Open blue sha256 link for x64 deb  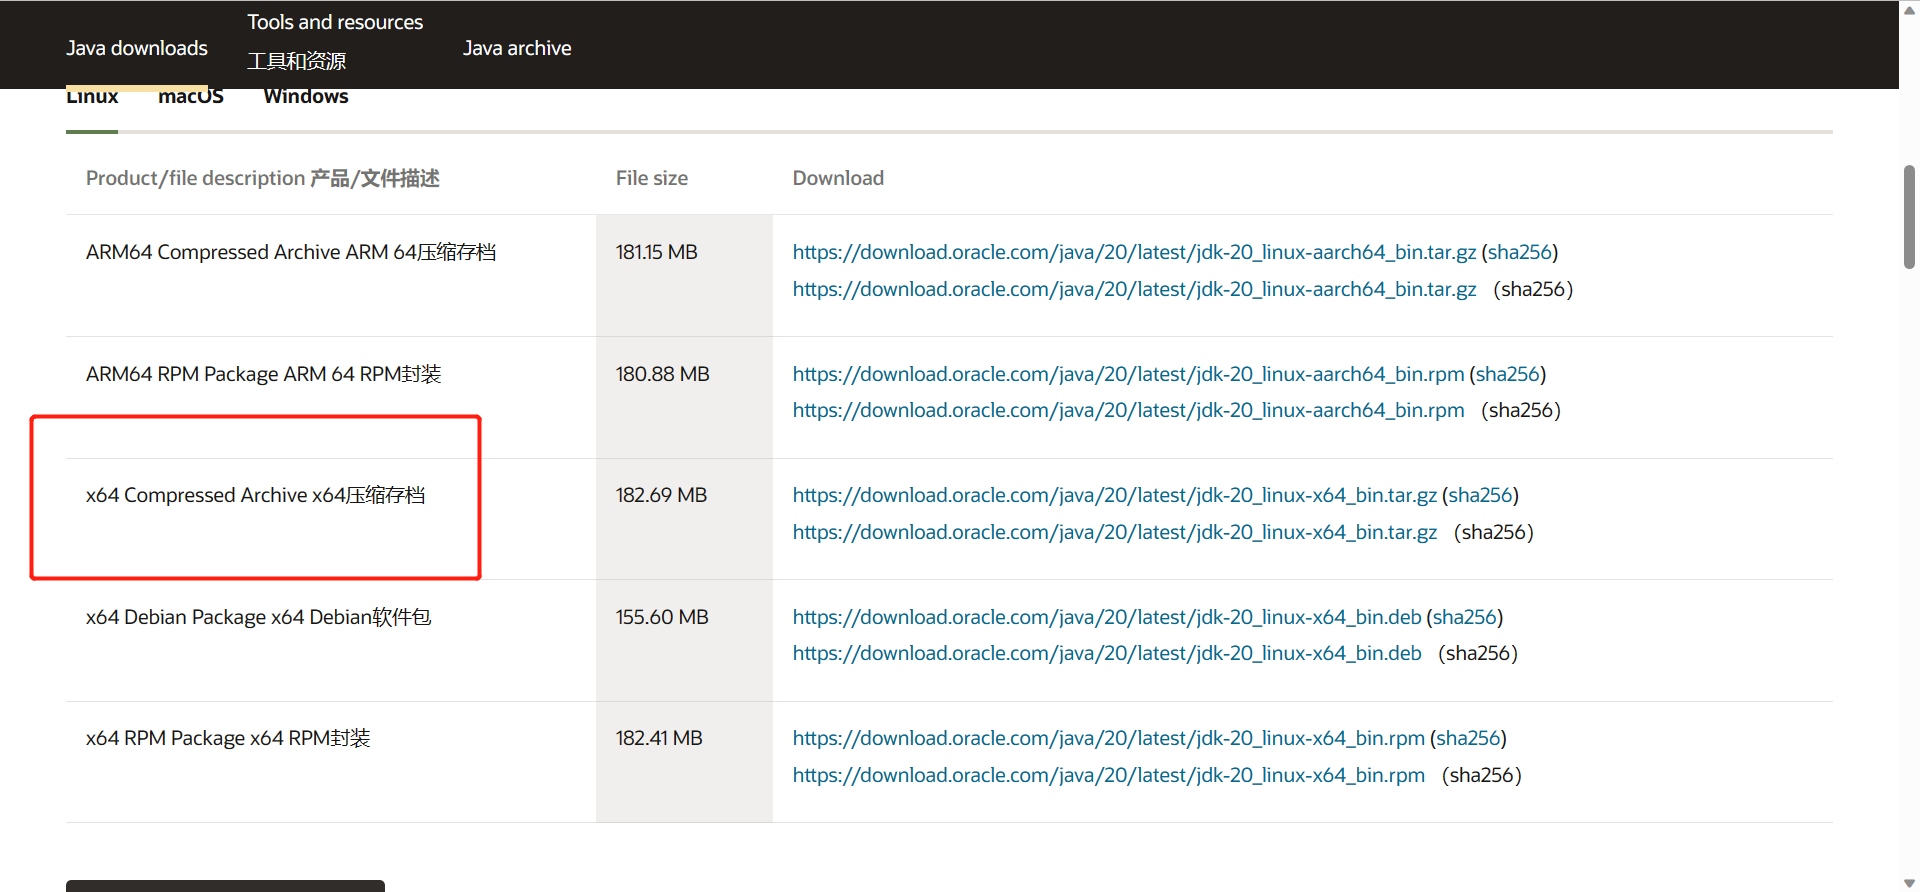coord(1464,617)
